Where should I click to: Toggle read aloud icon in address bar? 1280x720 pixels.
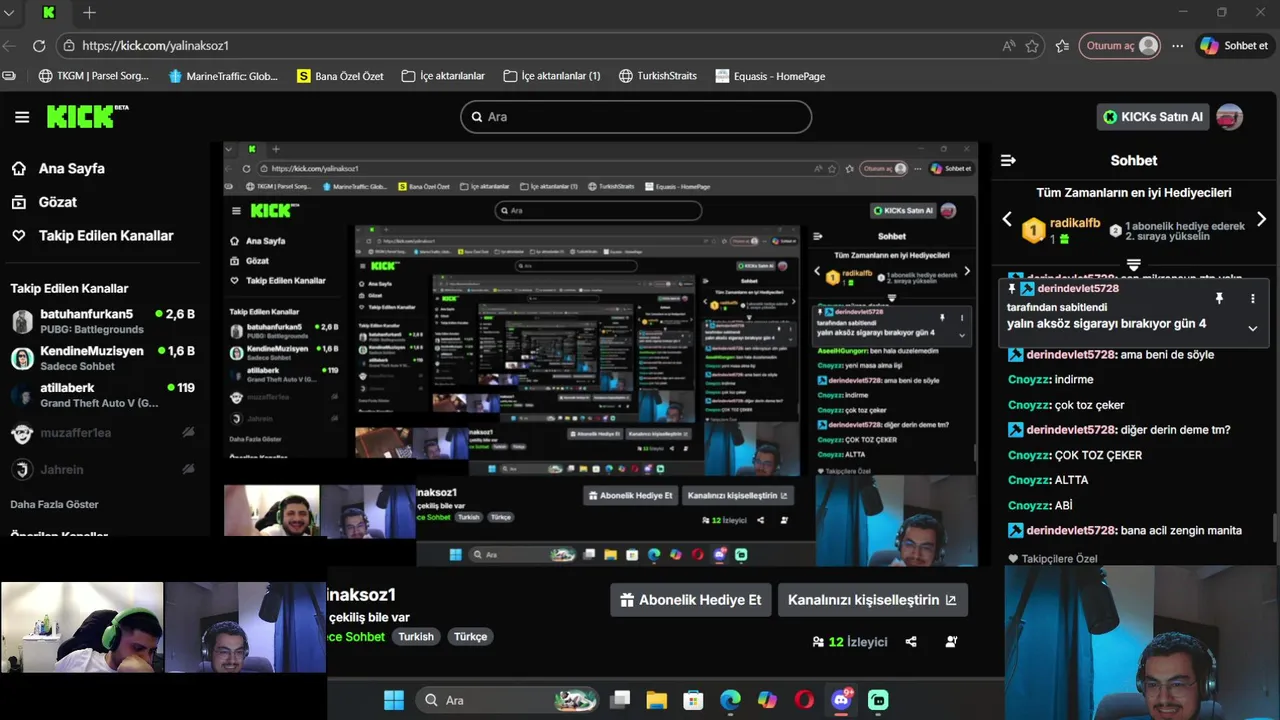tap(1009, 46)
